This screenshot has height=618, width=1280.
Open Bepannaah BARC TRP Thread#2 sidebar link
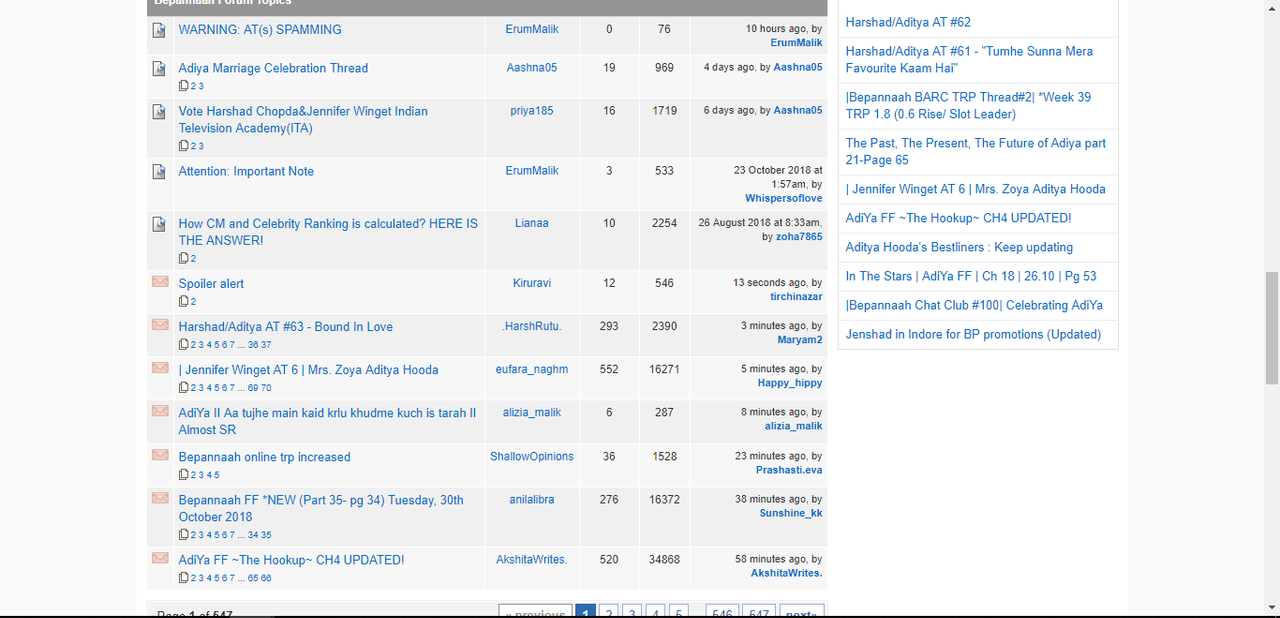pos(968,105)
